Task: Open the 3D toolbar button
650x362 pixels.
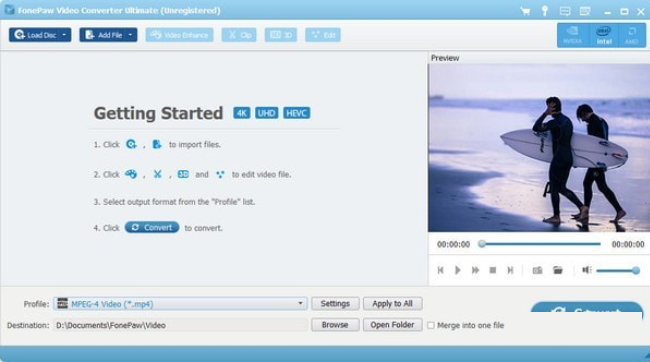Action: point(281,35)
